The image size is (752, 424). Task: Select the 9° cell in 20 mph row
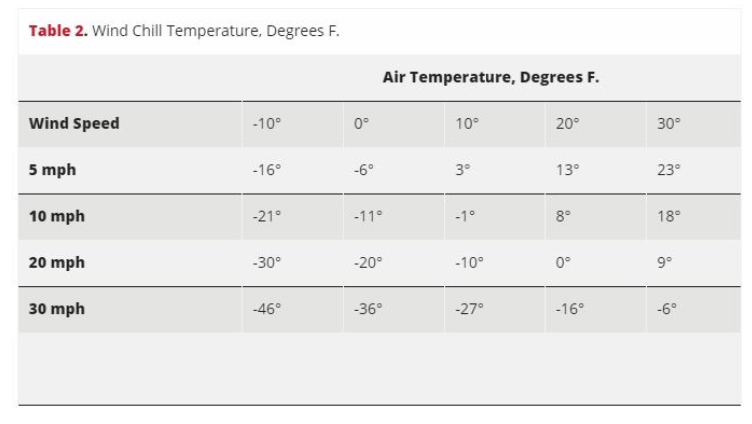665,263
